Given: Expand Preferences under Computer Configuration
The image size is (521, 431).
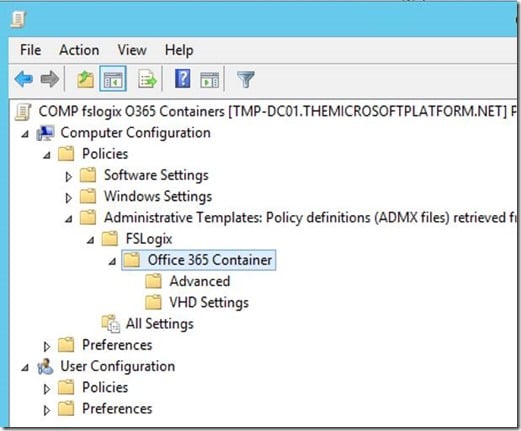Looking at the screenshot, I should click(x=47, y=346).
